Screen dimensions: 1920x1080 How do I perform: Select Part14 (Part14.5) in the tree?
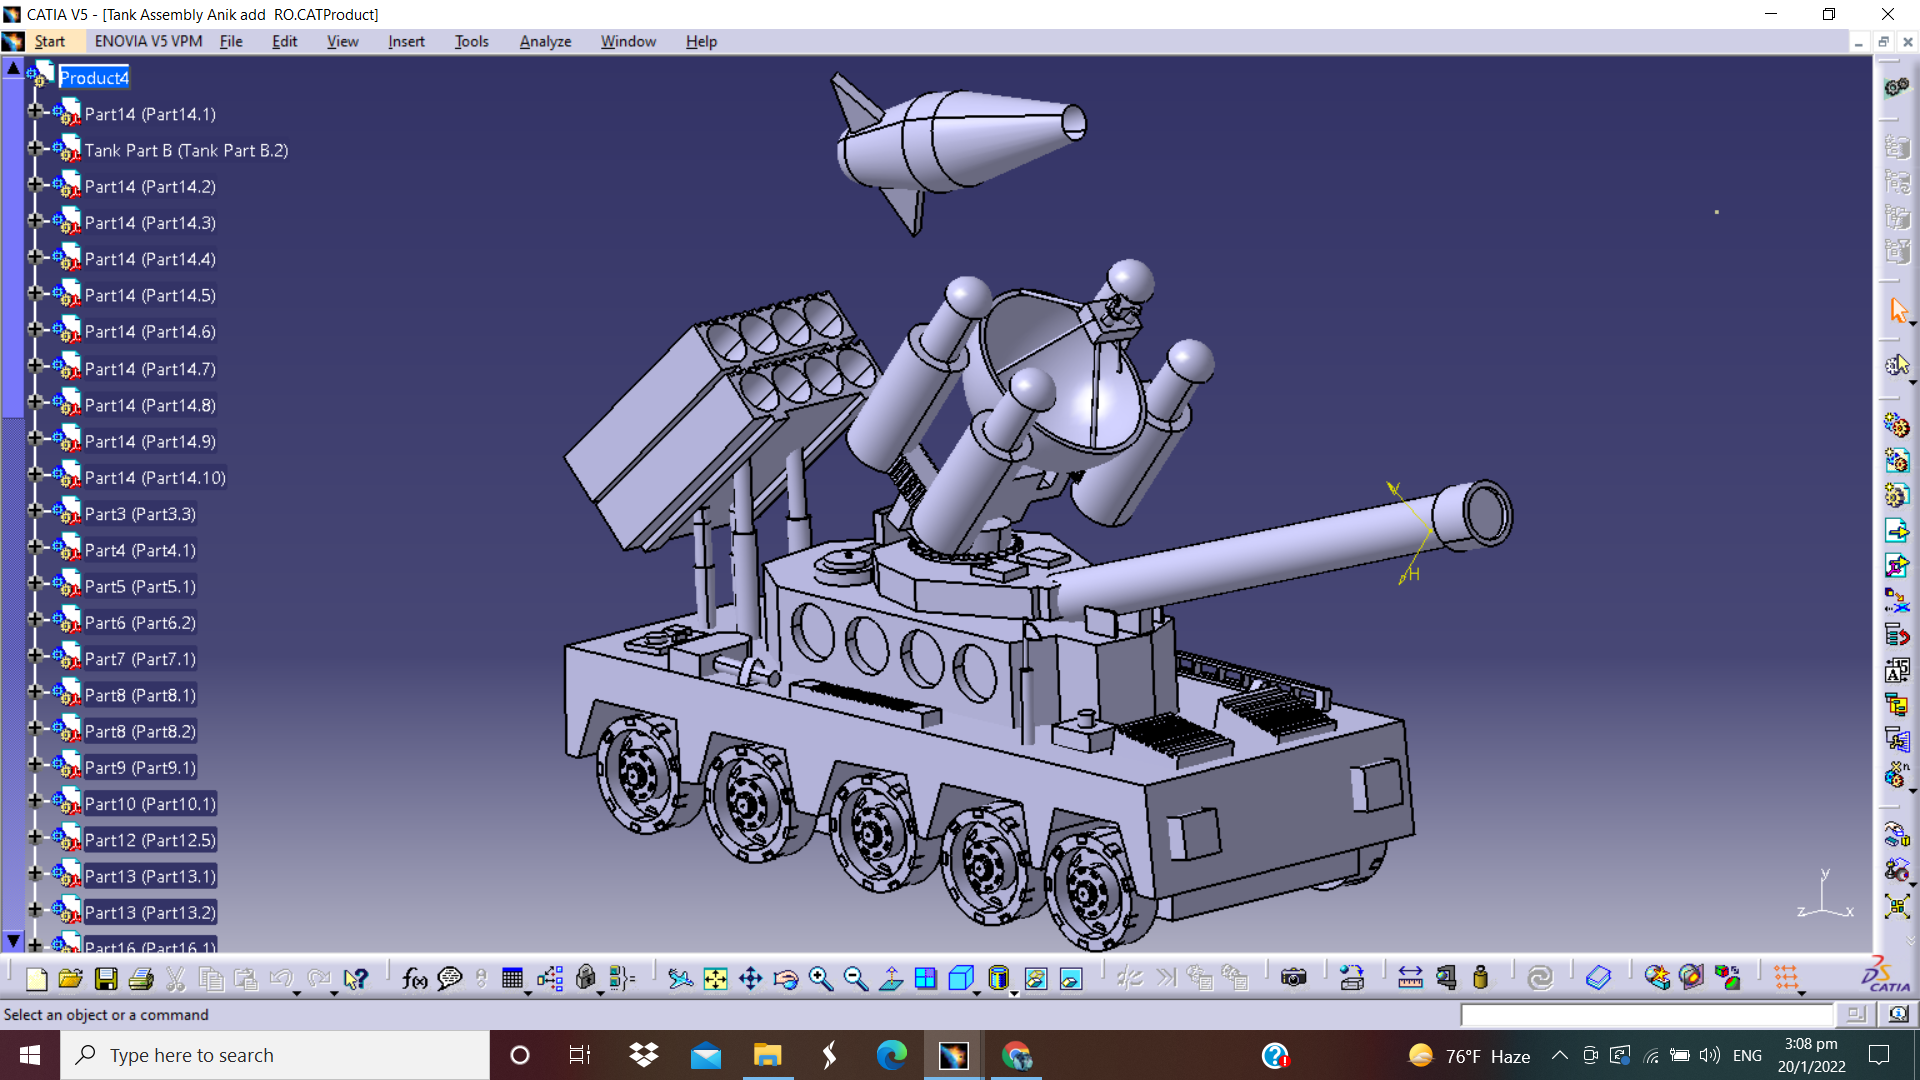coord(150,295)
